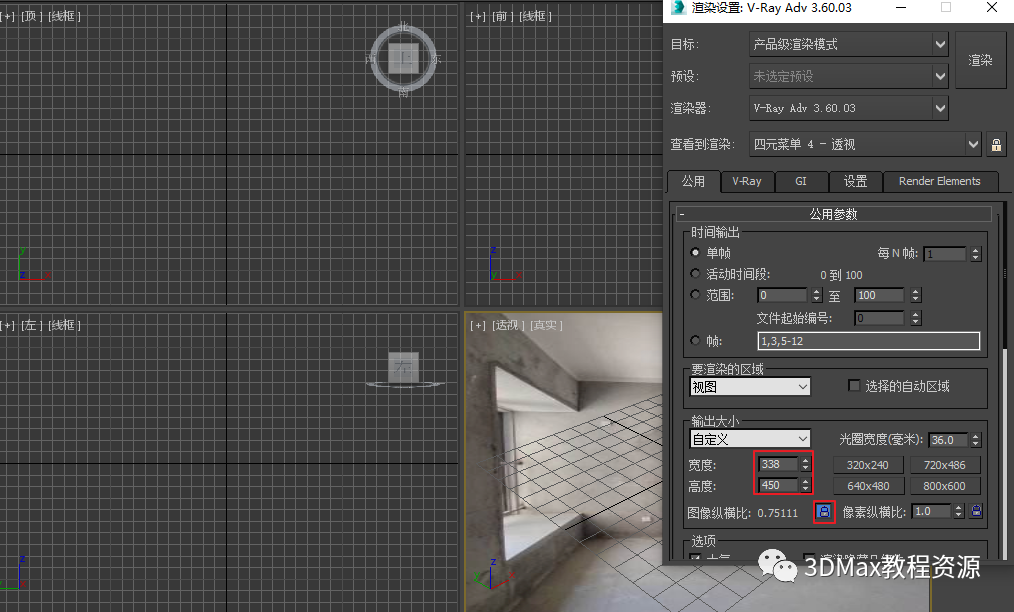Screen dimensions: 1014x612
Task: Choose the 320x240 preset size button
Action: (x=868, y=465)
